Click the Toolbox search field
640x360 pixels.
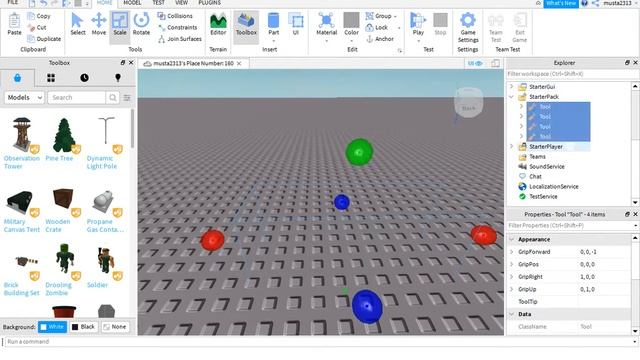[x=77, y=97]
